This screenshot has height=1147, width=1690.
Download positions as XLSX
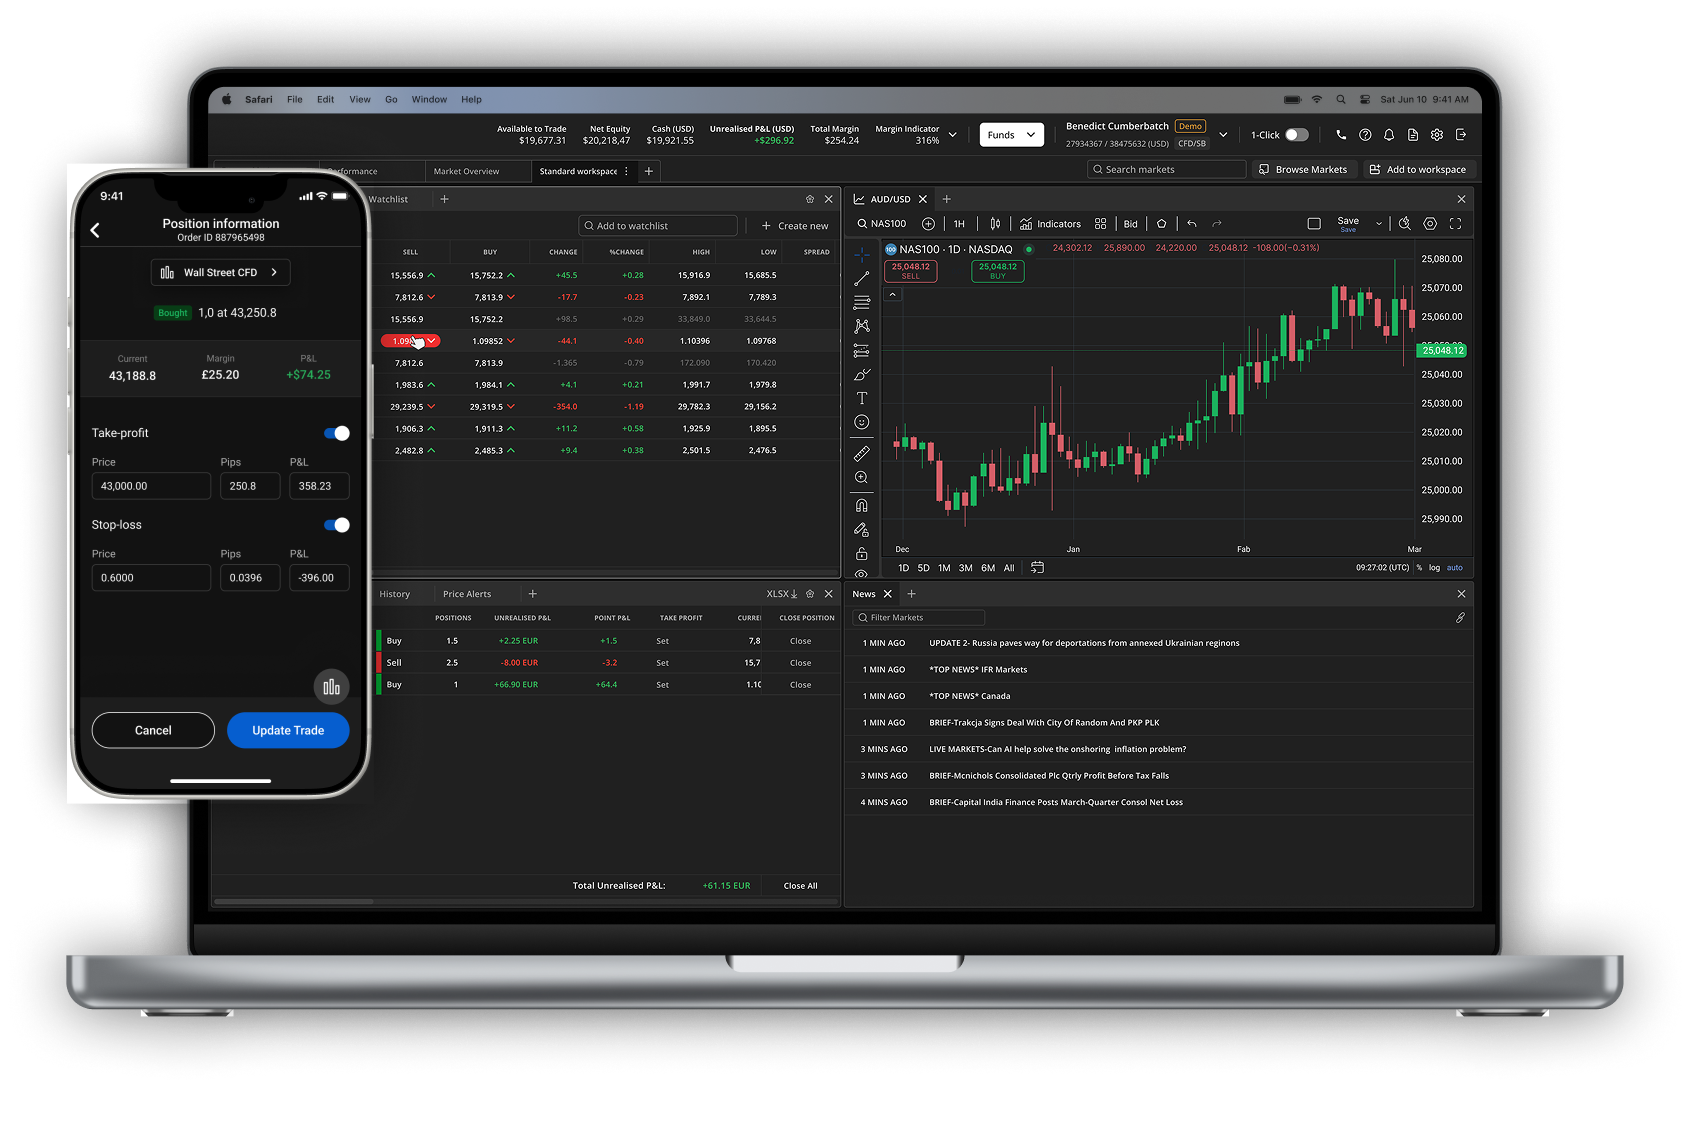(x=782, y=594)
